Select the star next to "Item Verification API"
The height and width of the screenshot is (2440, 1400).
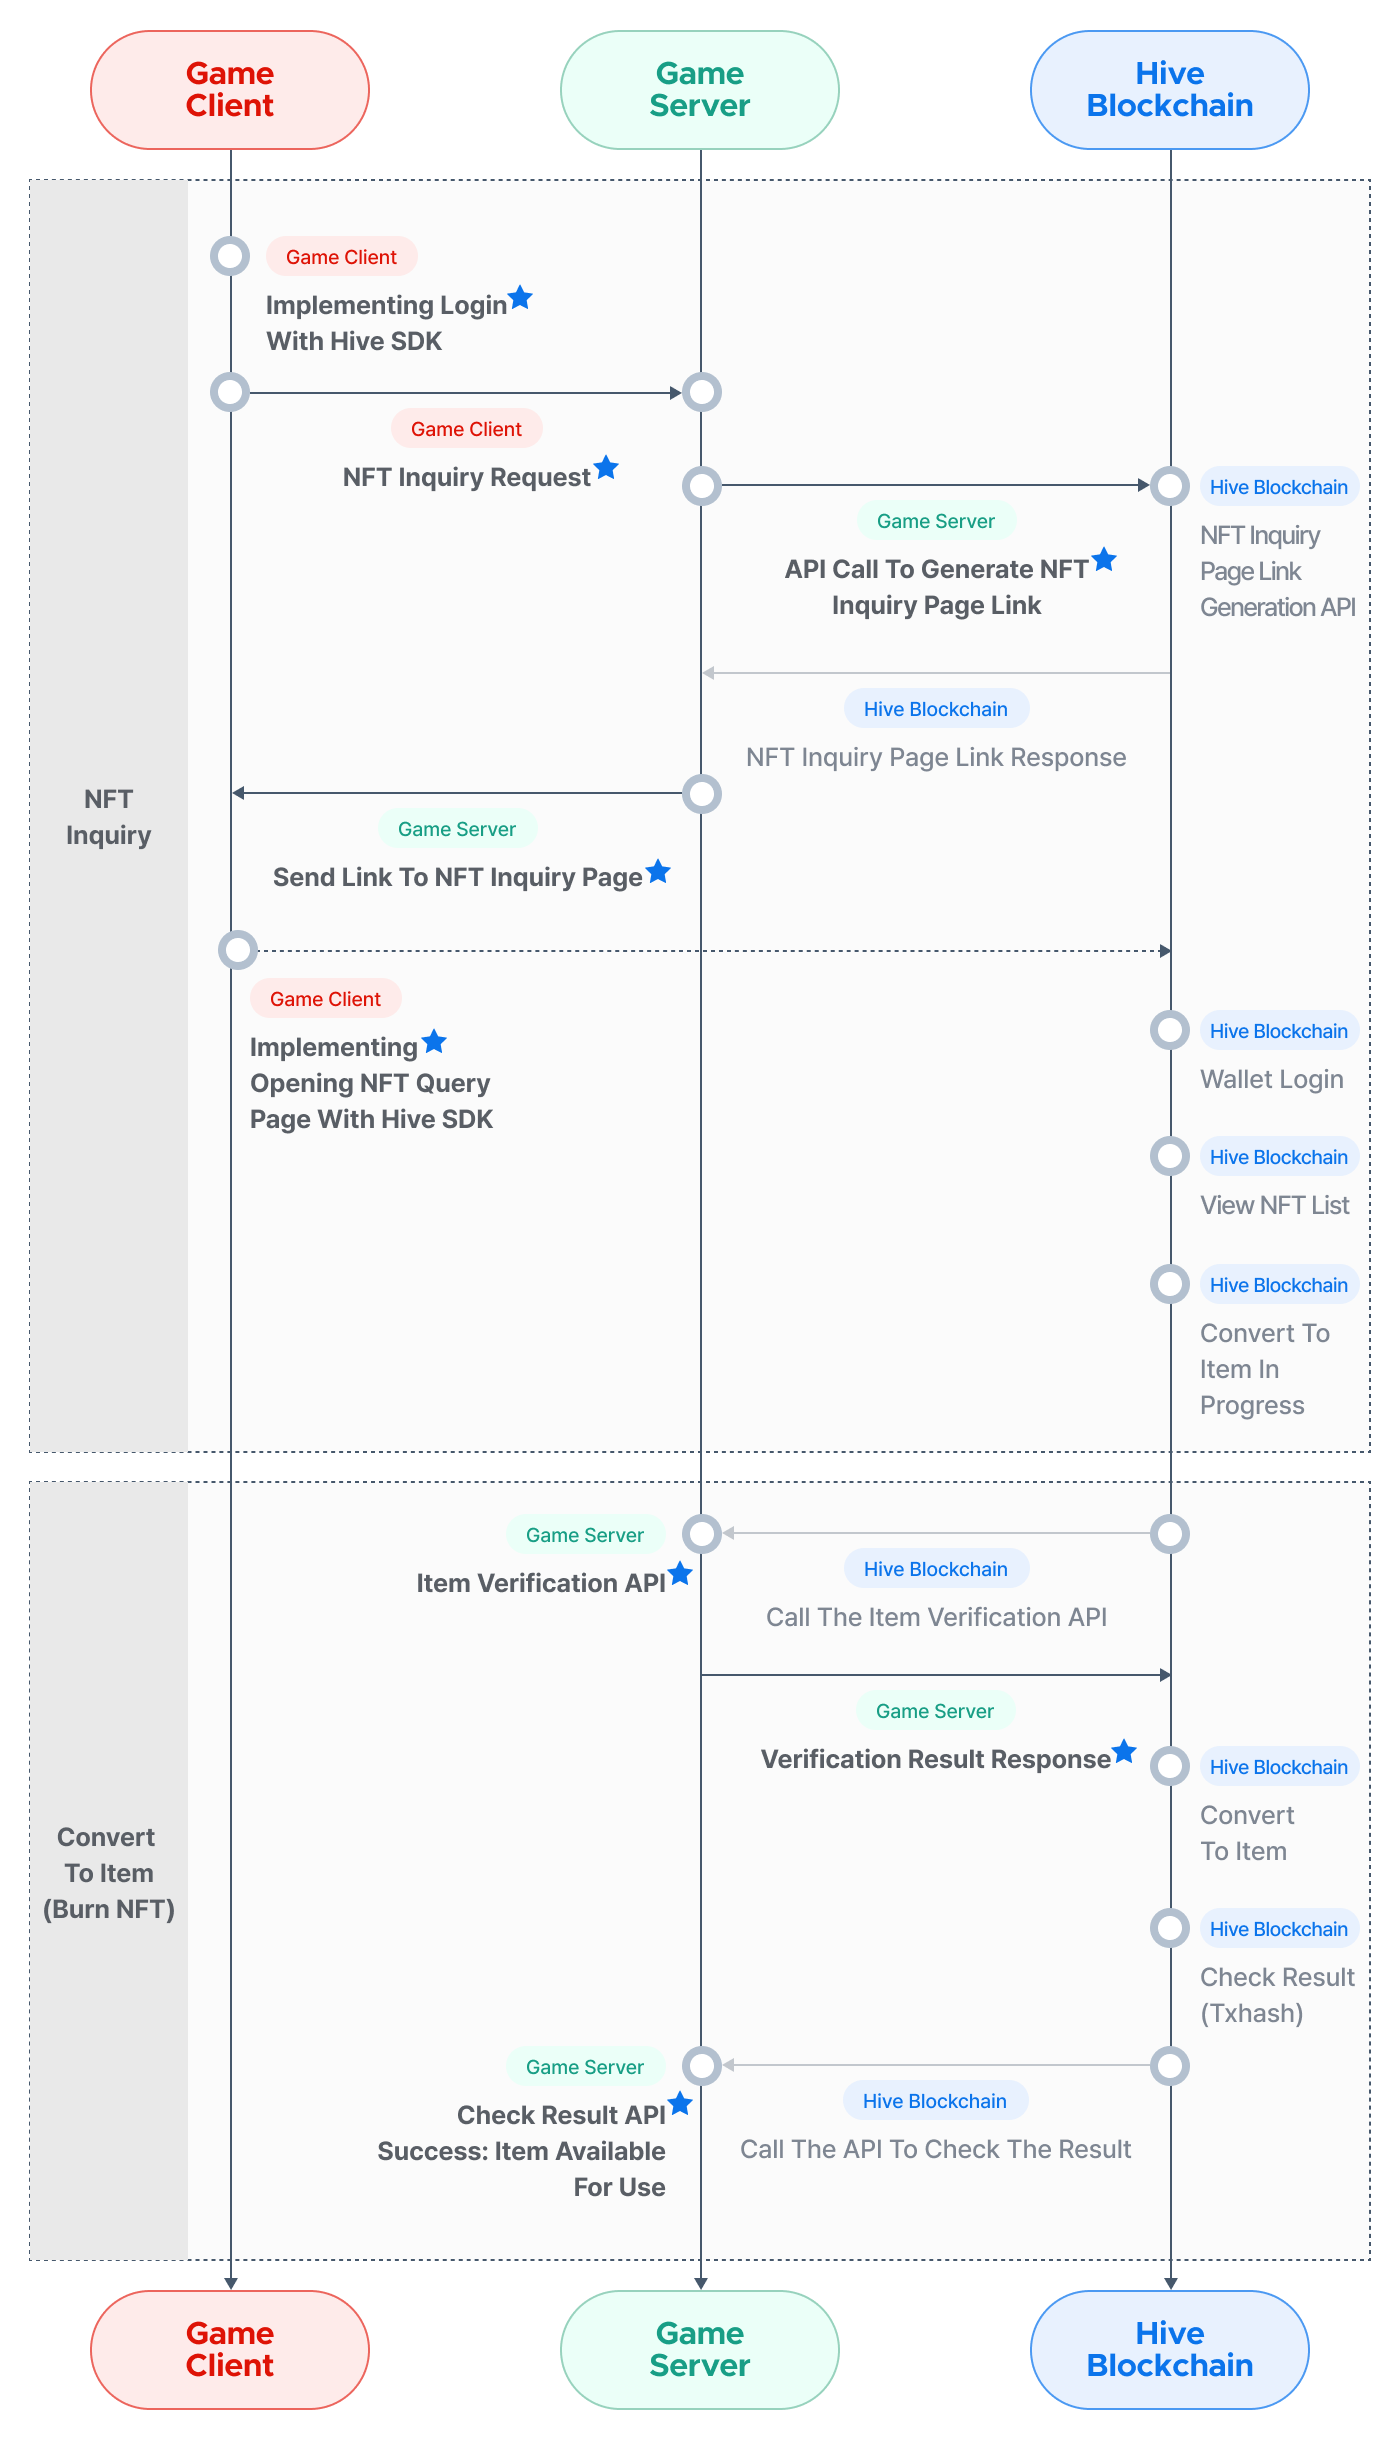pos(681,1573)
